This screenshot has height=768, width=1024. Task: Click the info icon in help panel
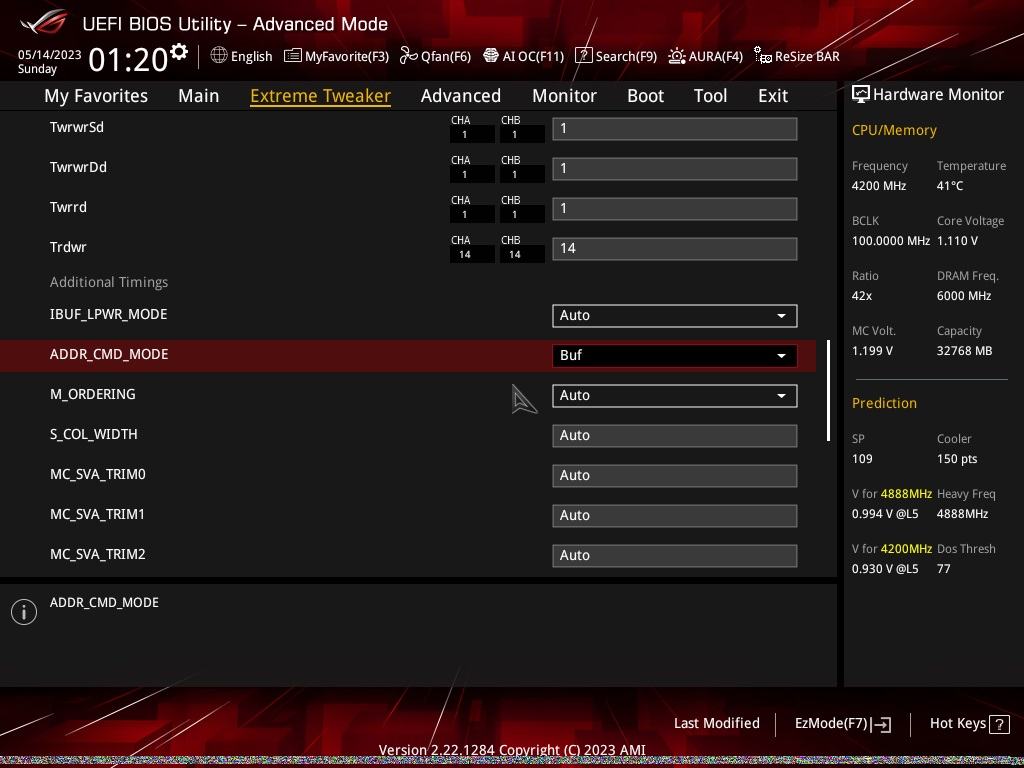(24, 612)
